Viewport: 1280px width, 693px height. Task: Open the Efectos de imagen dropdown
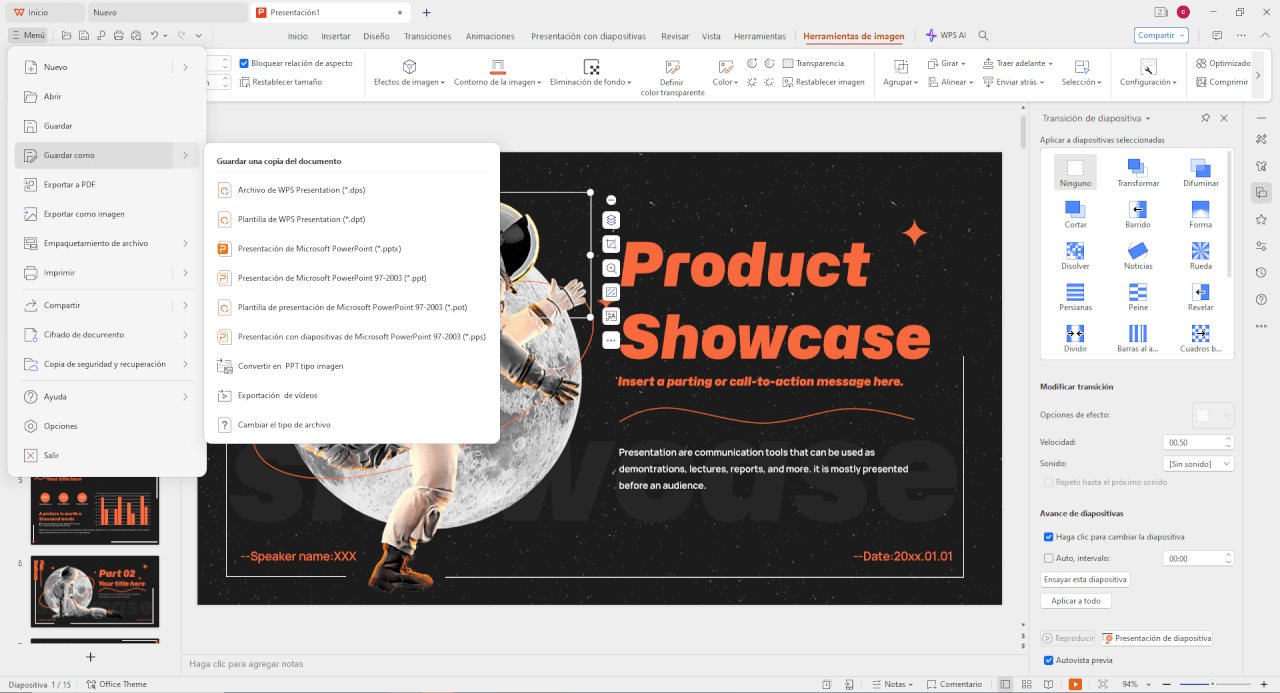point(408,82)
